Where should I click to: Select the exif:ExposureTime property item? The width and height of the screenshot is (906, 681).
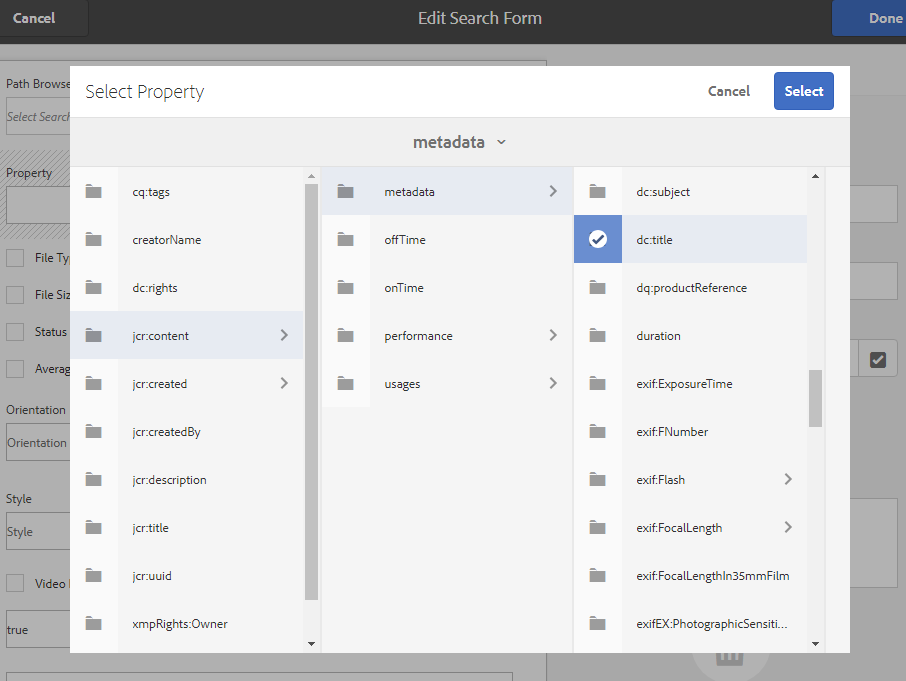pyautogui.click(x=684, y=384)
